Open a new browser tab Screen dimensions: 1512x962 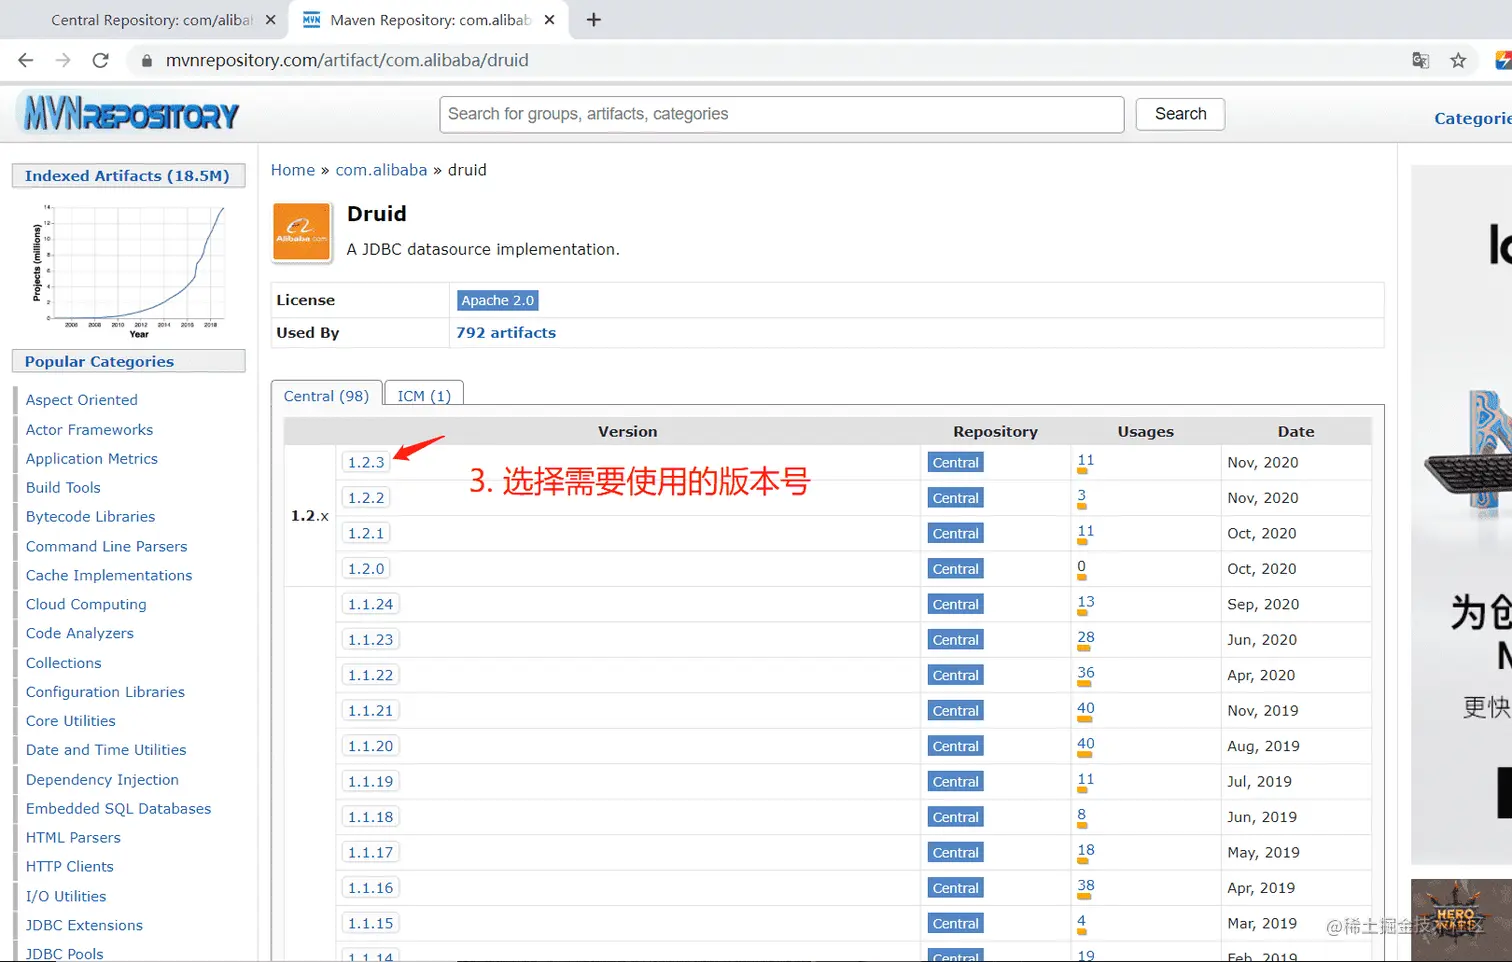click(593, 19)
